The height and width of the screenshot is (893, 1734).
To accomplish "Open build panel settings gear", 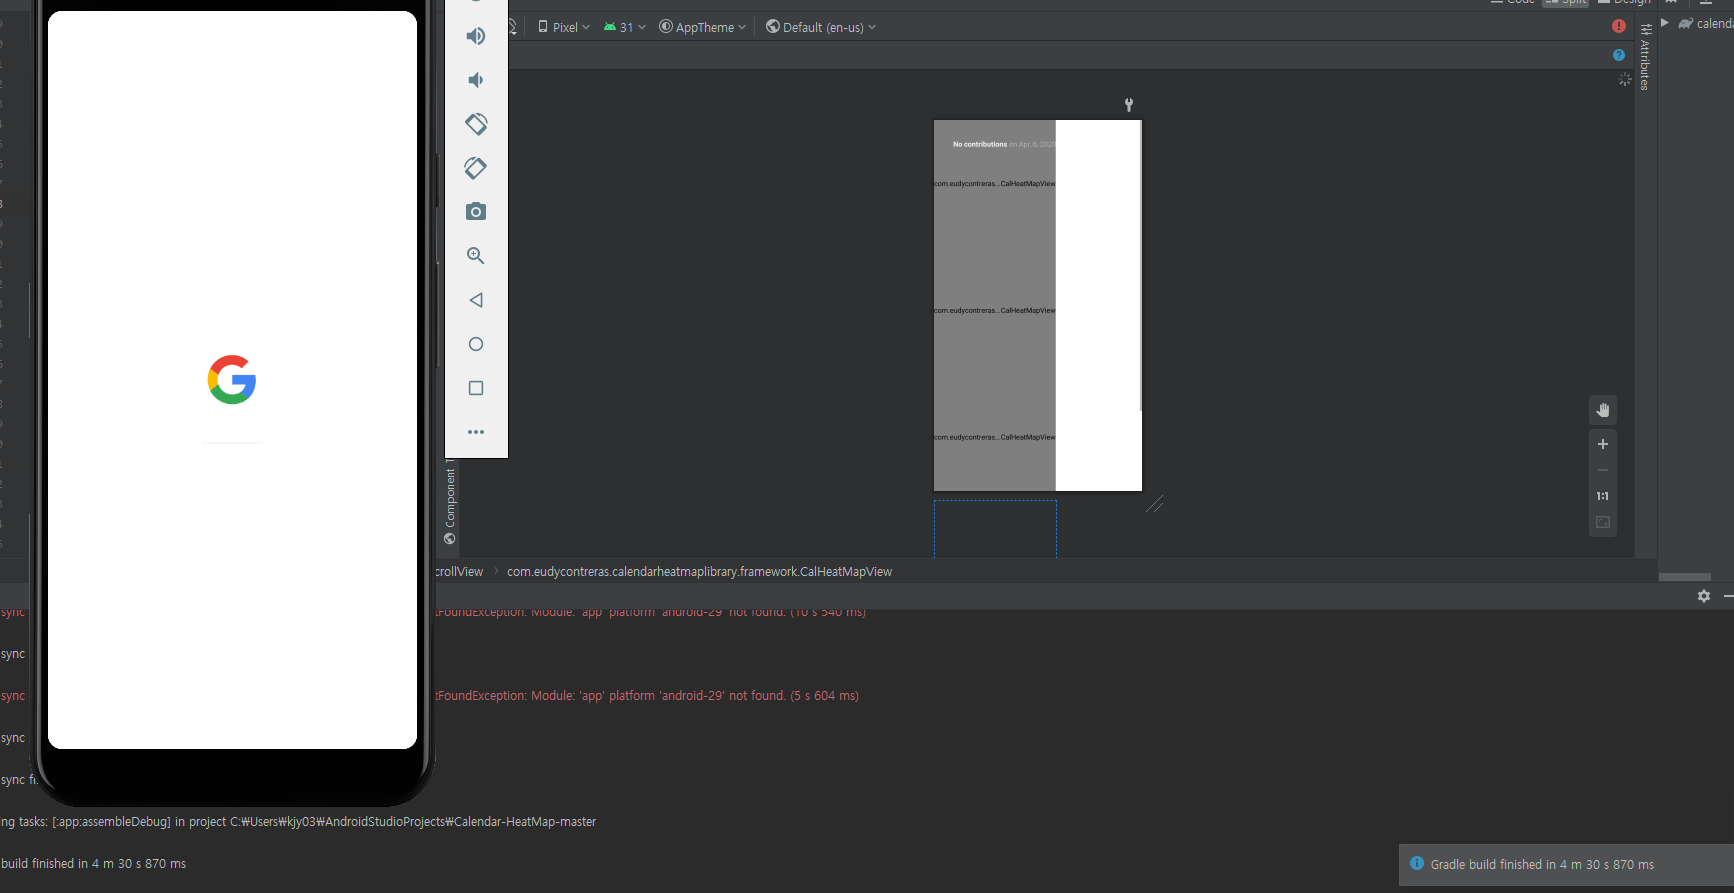I will click(x=1704, y=596).
